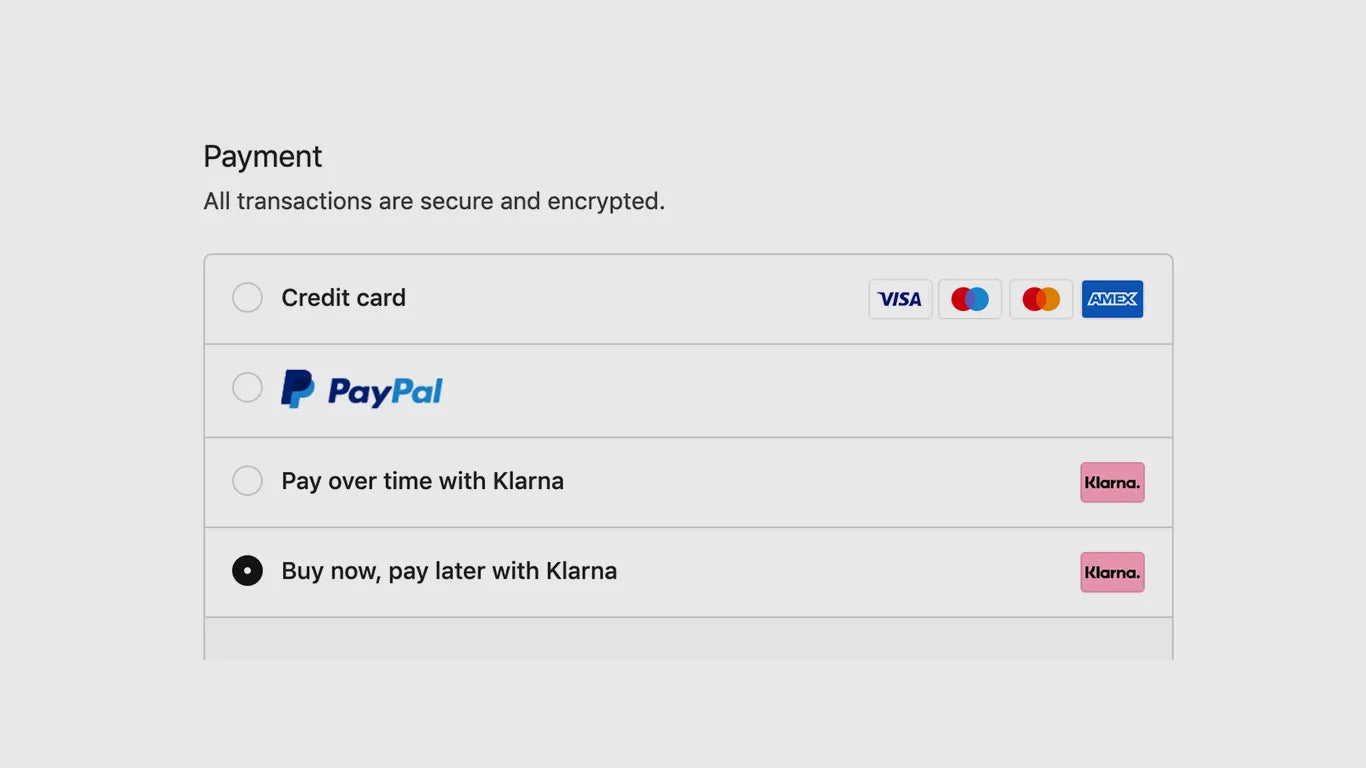Click the Payment section heading

point(263,157)
